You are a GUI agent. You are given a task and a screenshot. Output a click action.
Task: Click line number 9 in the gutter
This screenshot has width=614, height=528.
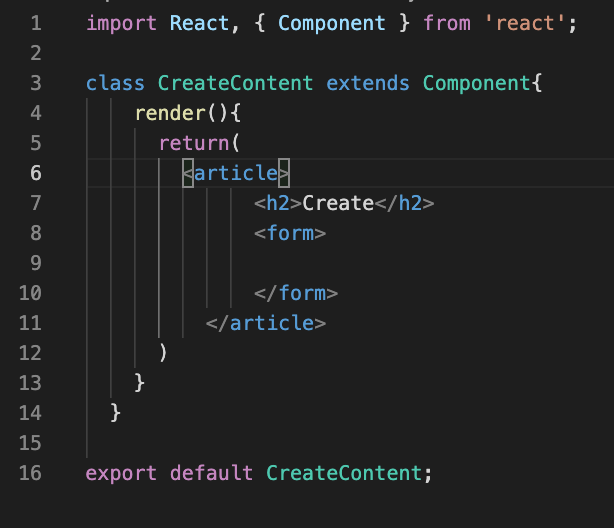tap(36, 263)
